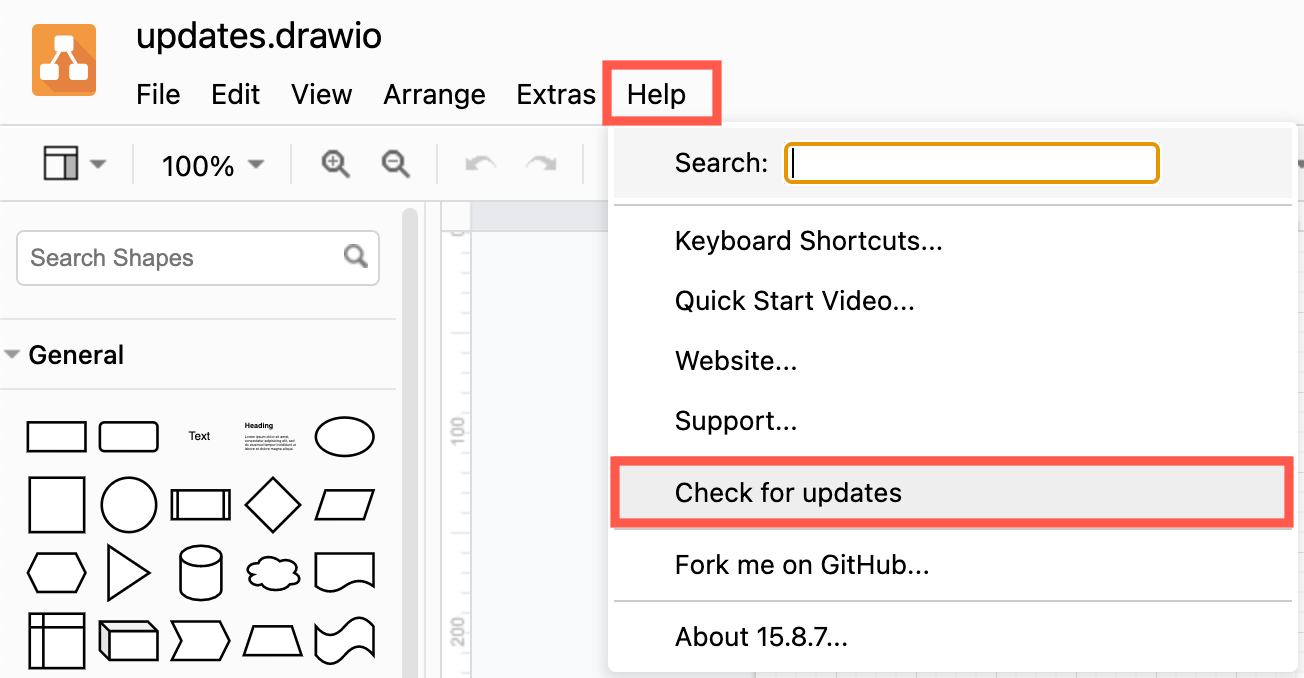Open the zoom level dropdown showing 100%
Screen dimensions: 1304x678
210,165
